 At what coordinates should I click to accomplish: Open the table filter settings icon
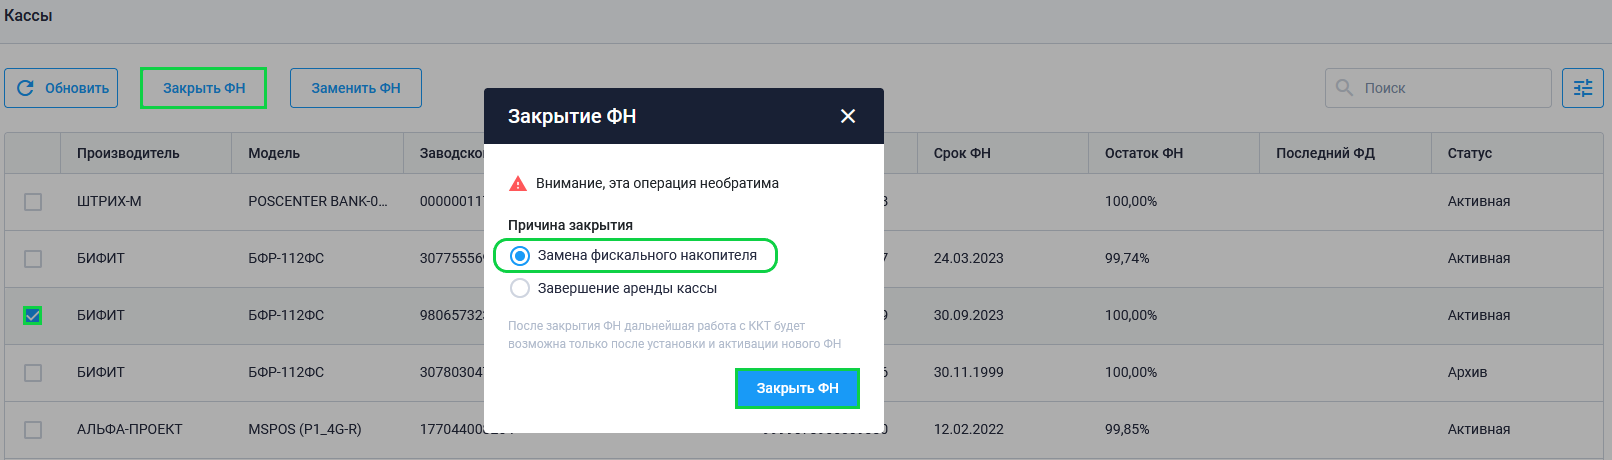1583,88
